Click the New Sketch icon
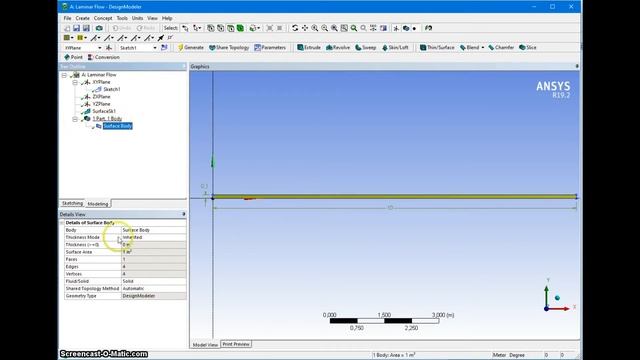Screen dimensions: 640x360 164,48
